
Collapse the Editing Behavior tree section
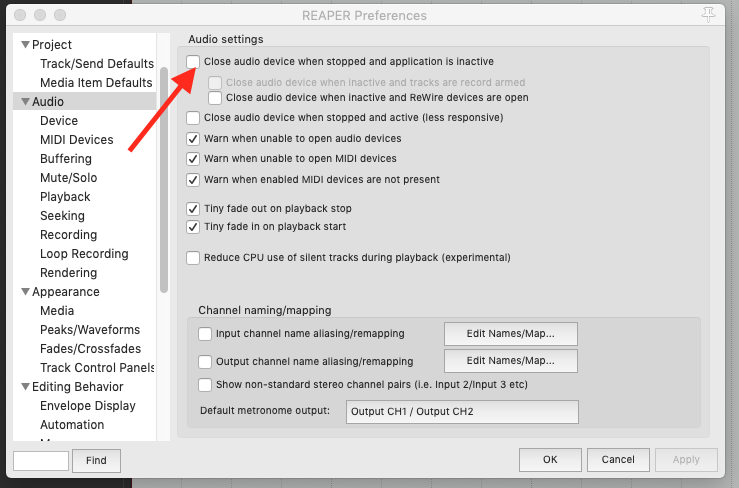click(x=25, y=386)
